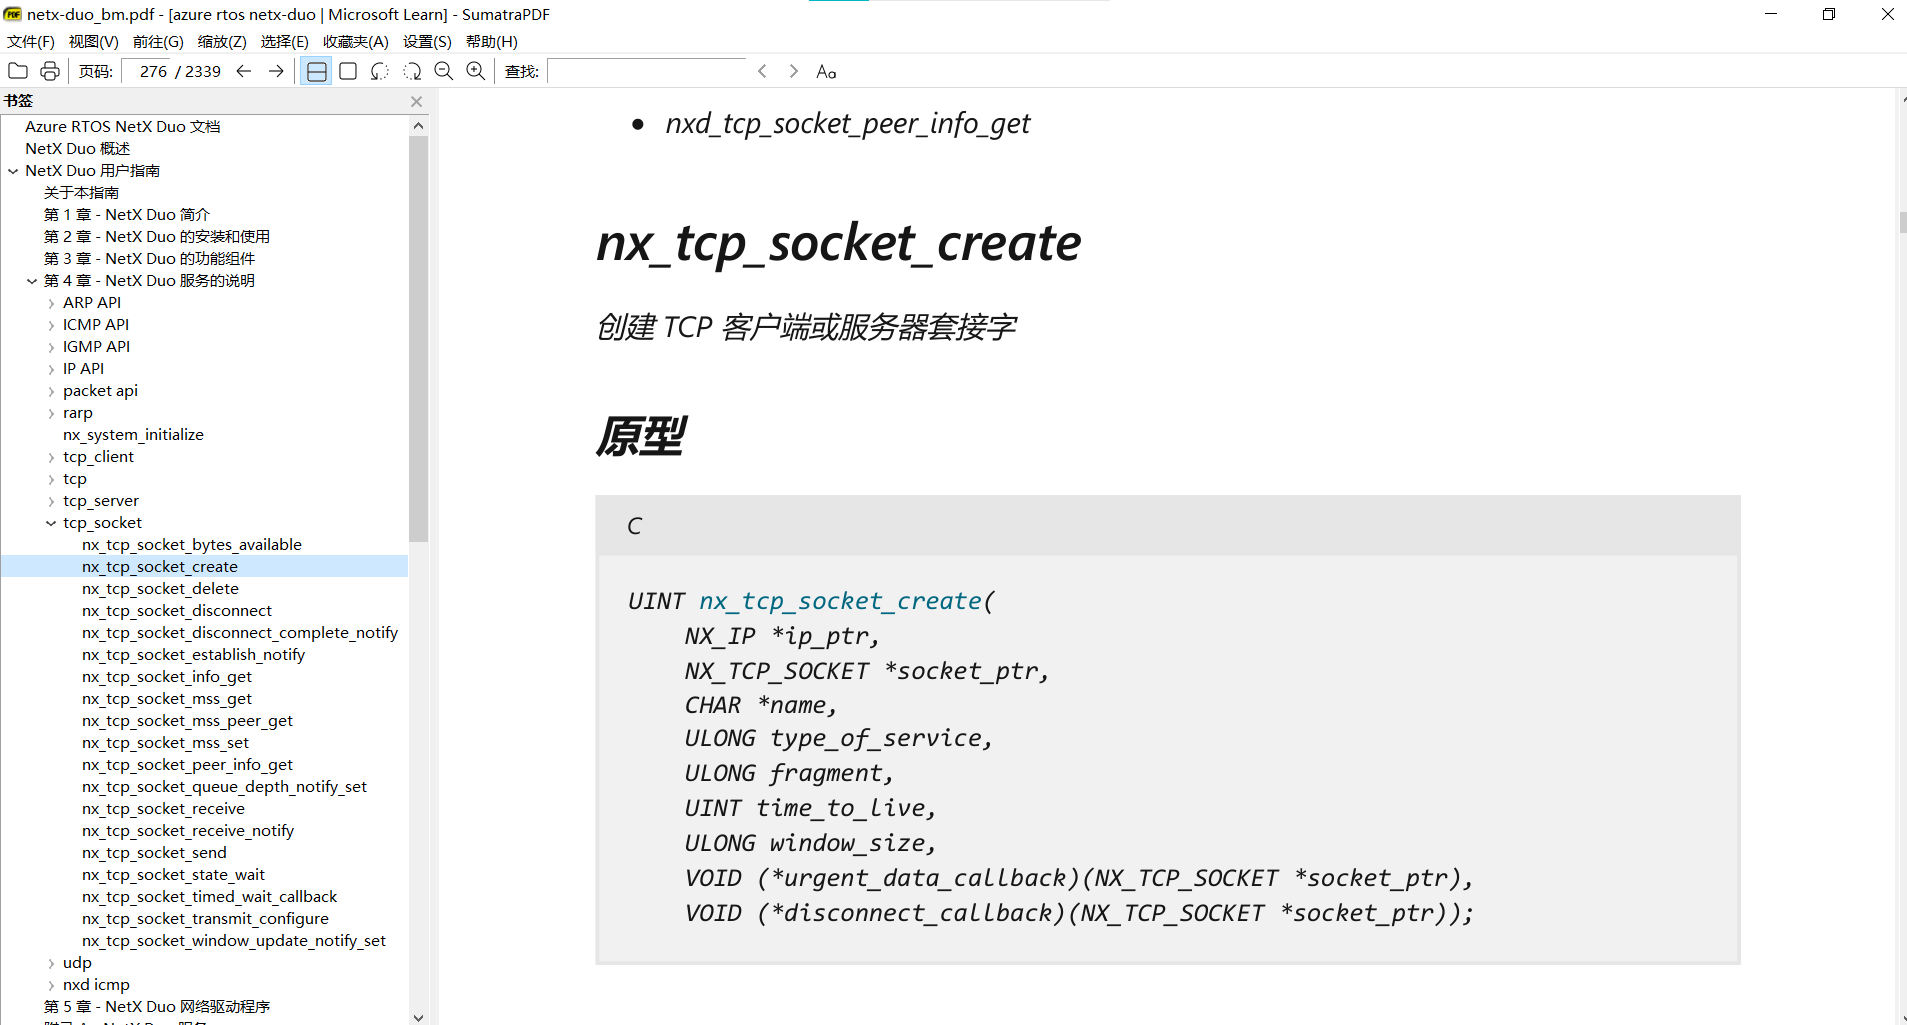Open the 选择(E) menu

[285, 41]
